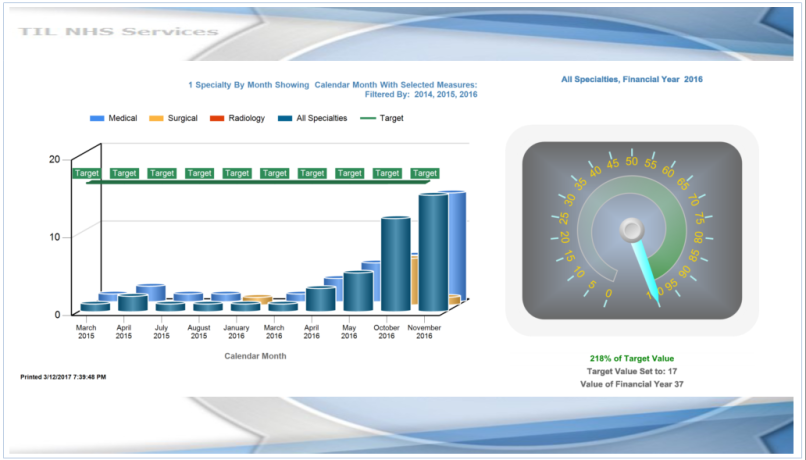
Task: Click the gauge's cyan needle pointer
Action: click(x=646, y=272)
